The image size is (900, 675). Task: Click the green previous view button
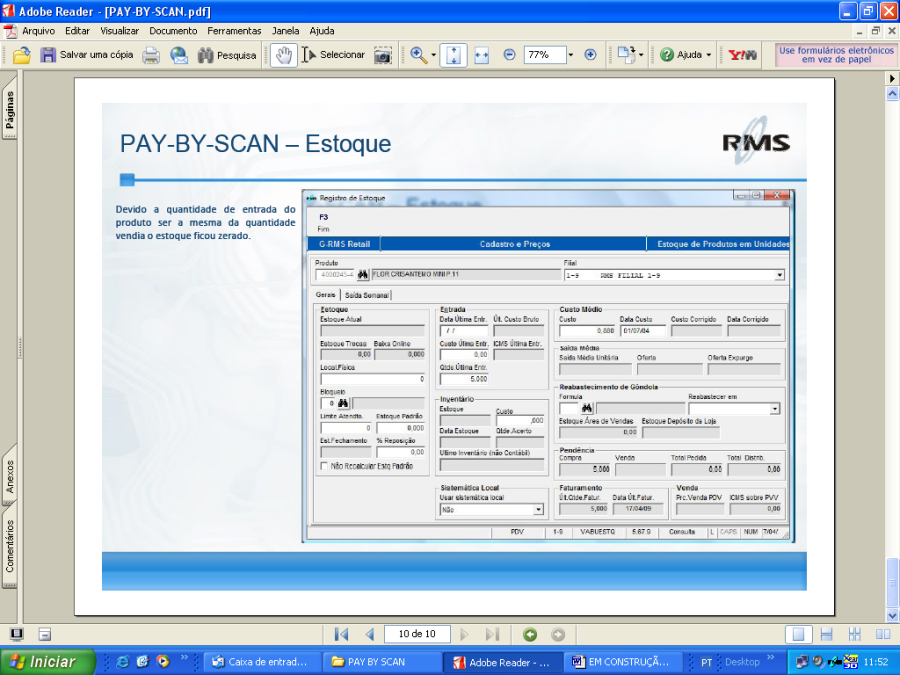click(530, 634)
